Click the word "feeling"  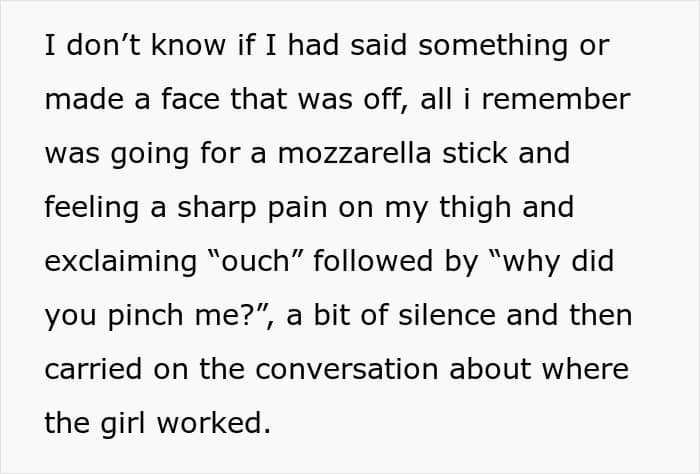point(93,207)
